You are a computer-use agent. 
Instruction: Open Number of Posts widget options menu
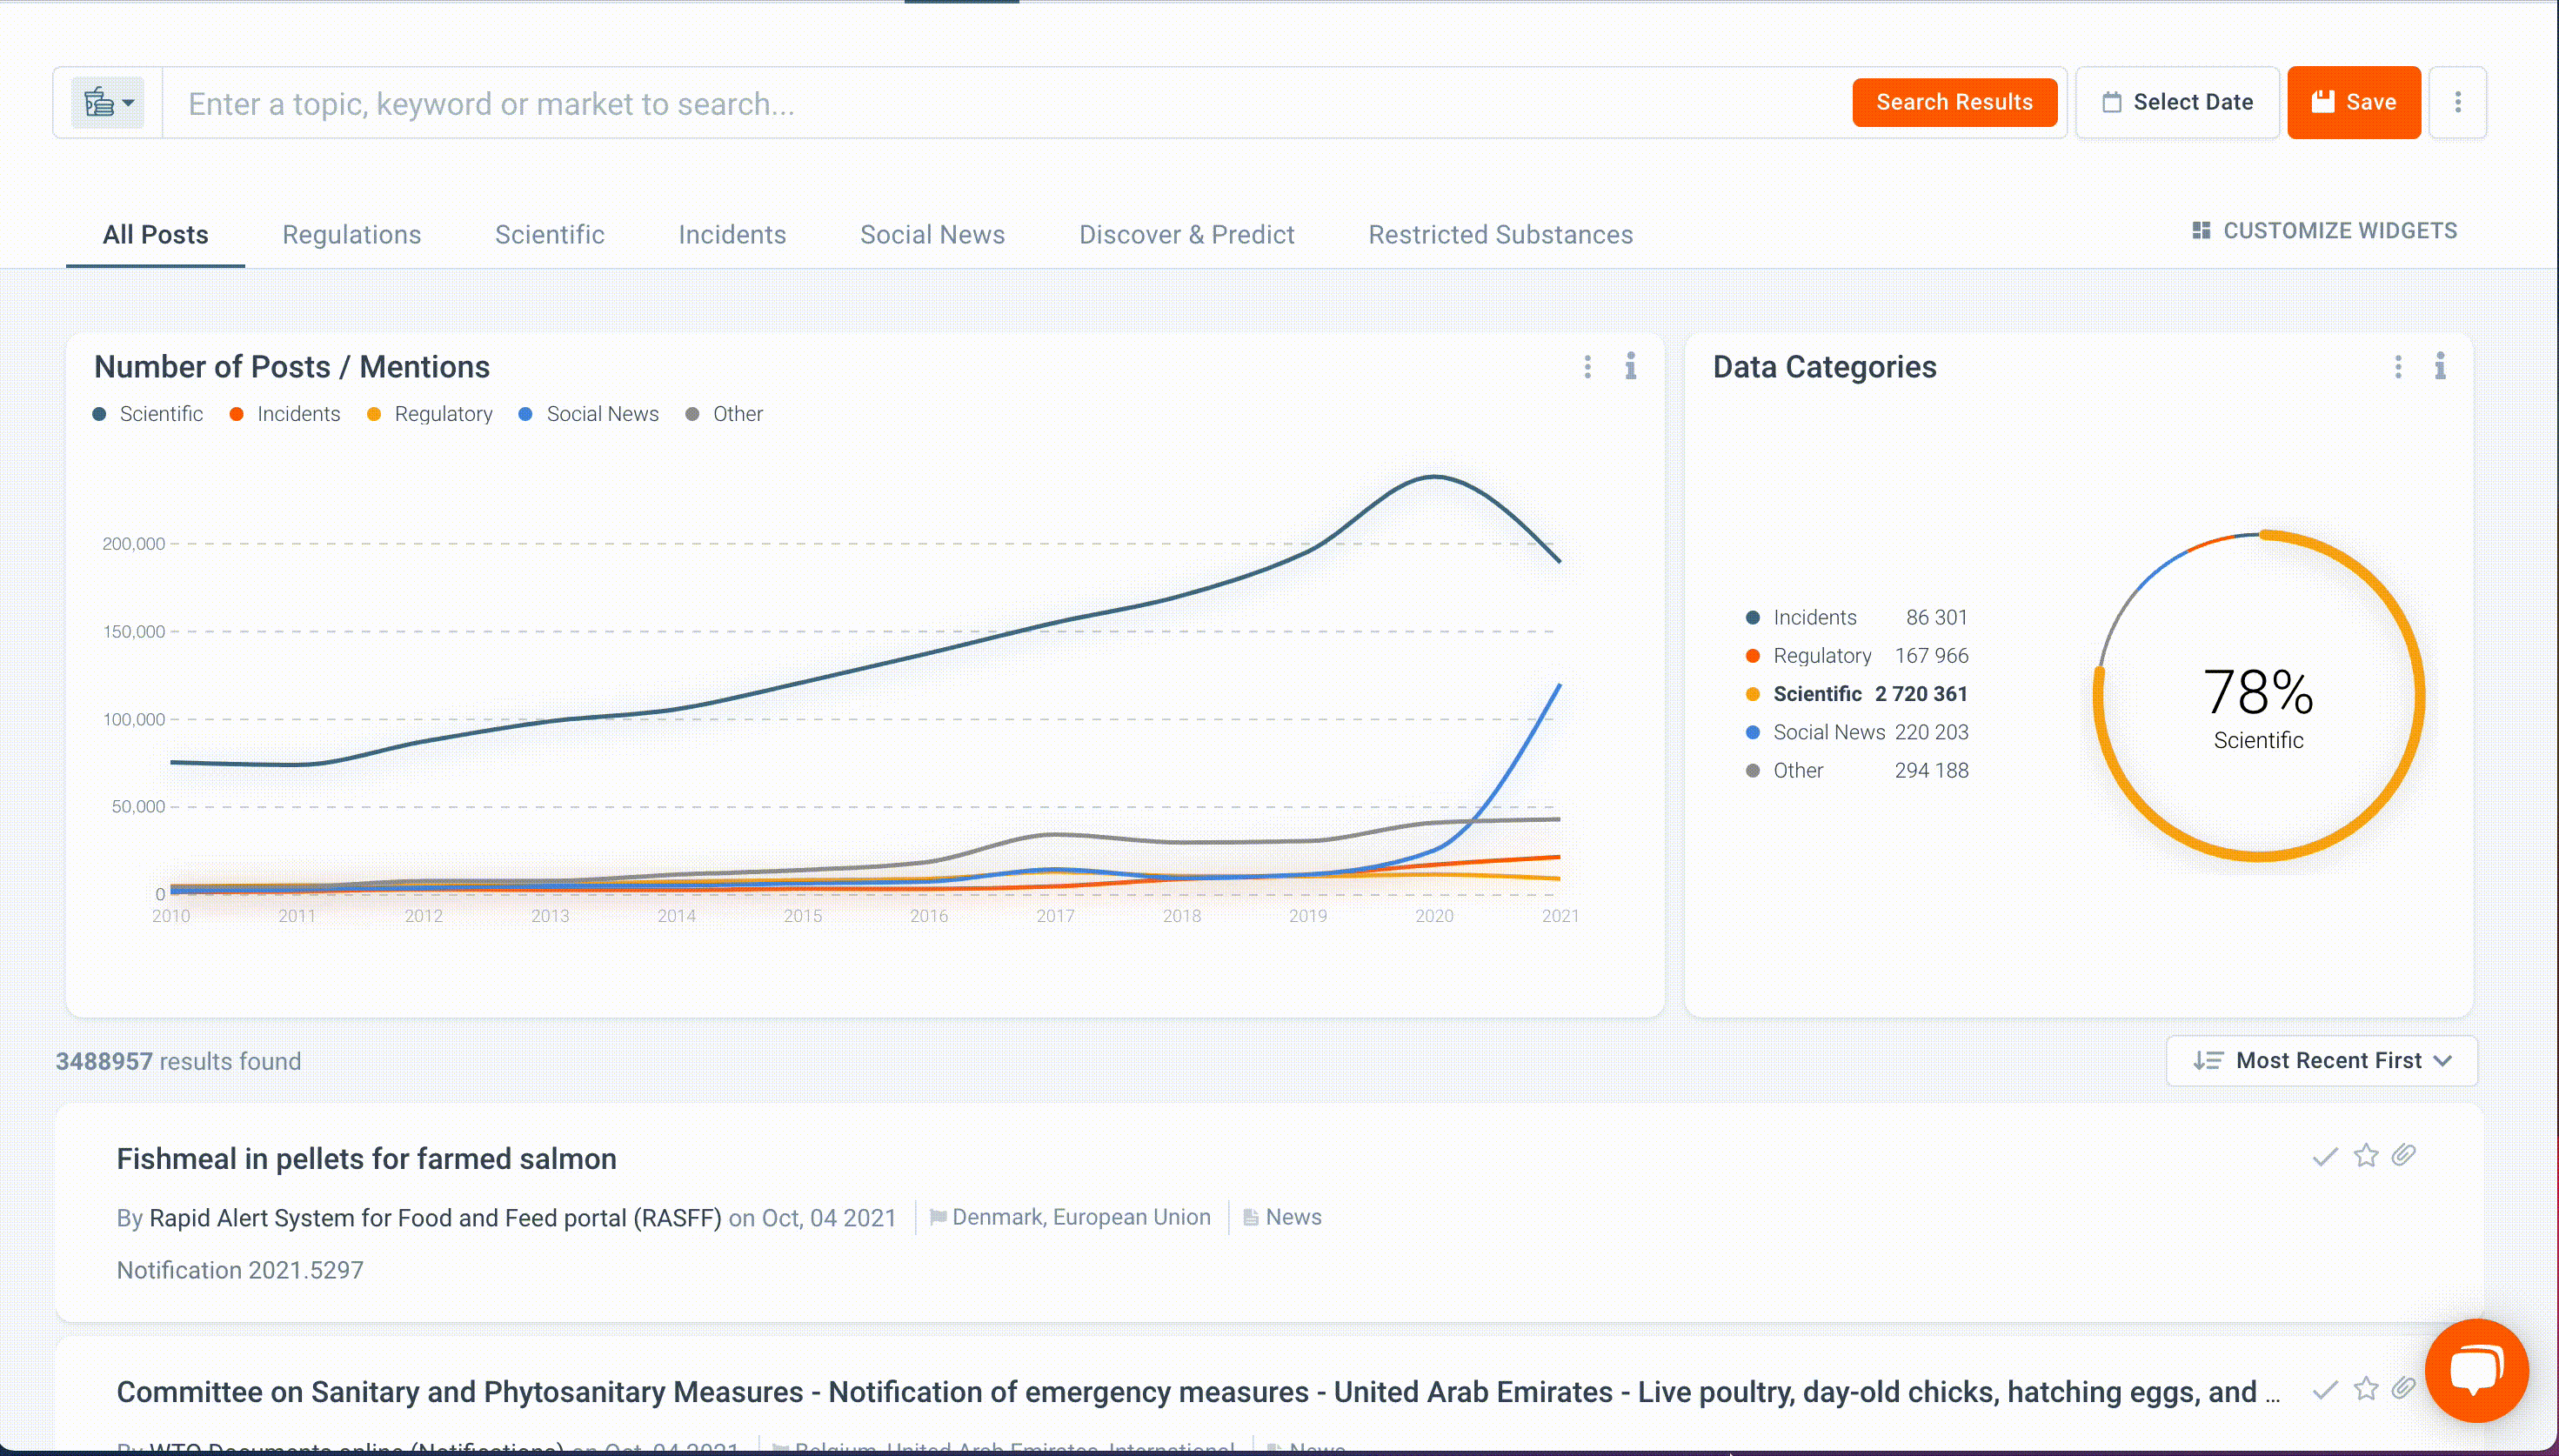1587,367
